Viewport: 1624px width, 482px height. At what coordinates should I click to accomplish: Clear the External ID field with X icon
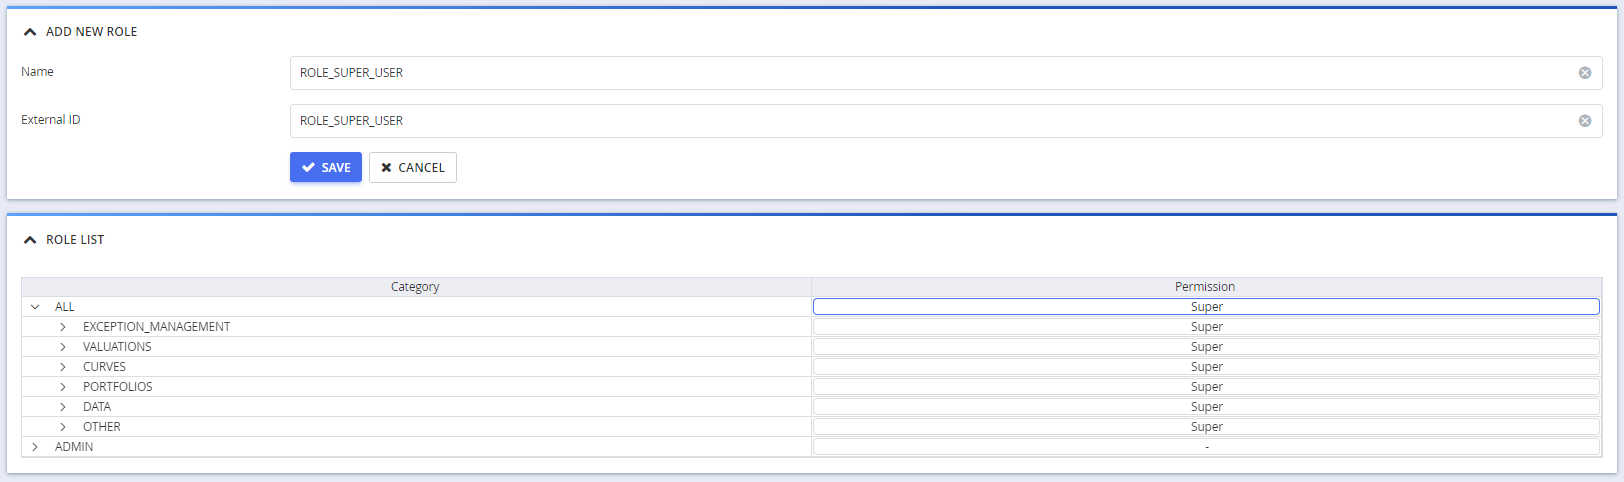[x=1585, y=121]
